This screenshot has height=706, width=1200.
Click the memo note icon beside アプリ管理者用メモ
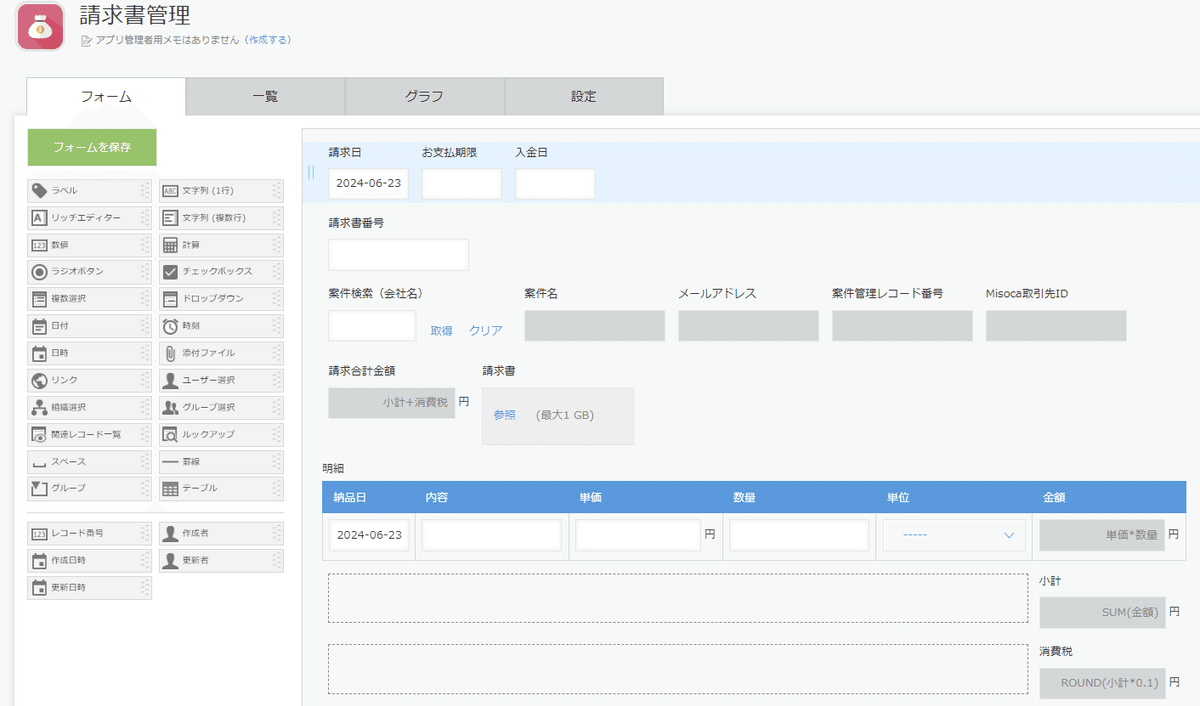click(86, 40)
